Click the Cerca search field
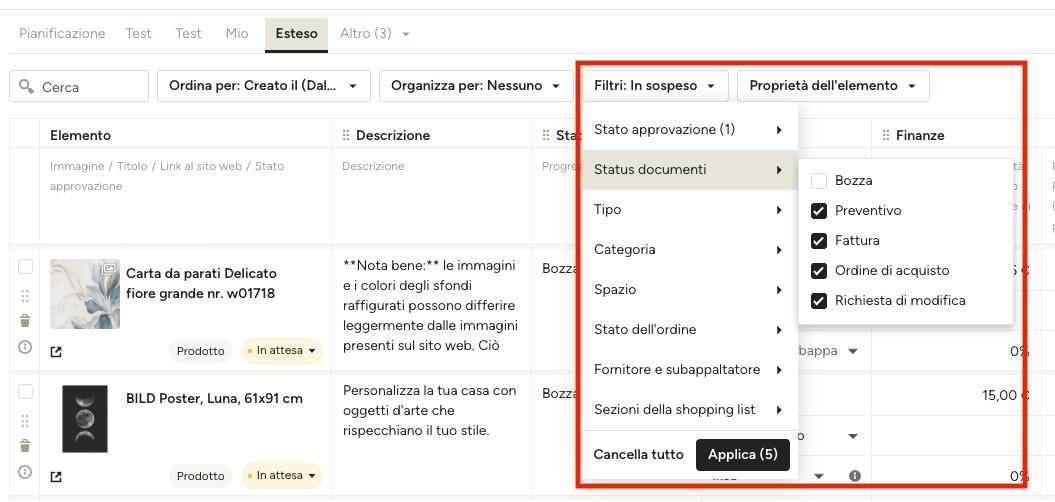The width and height of the screenshot is (1055, 502). pyautogui.click(x=79, y=86)
